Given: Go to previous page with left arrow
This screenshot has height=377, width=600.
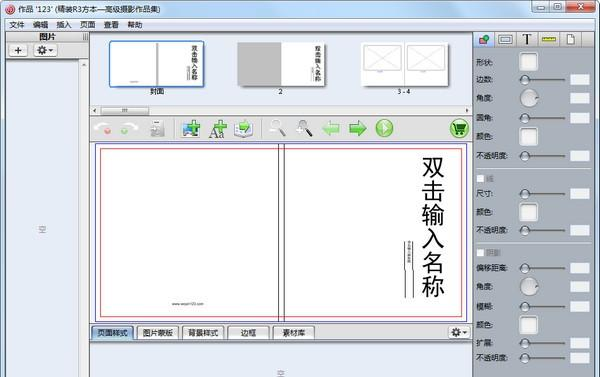Looking at the screenshot, I should [331, 128].
